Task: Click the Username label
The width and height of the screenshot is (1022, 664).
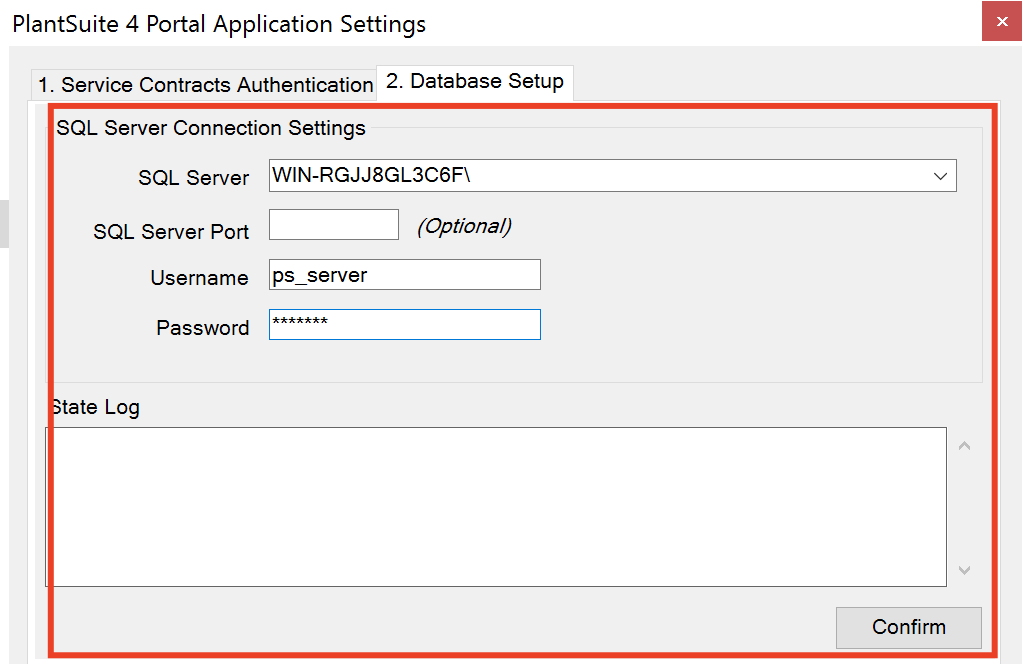Action: (199, 278)
